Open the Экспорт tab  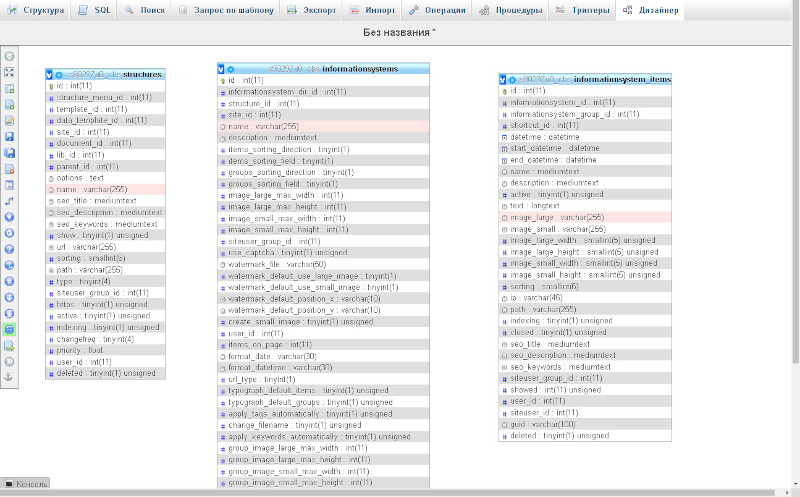[x=312, y=10]
